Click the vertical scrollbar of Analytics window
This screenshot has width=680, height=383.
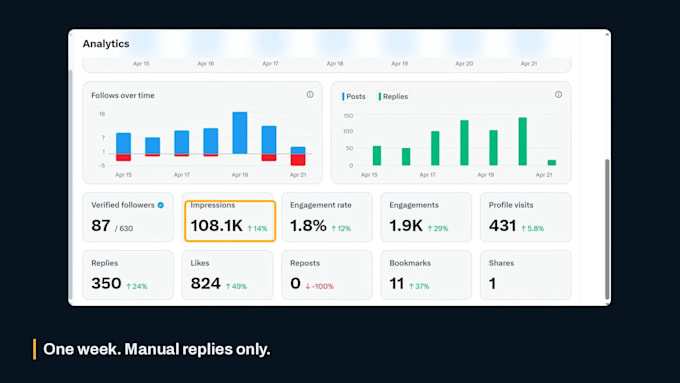pos(607,229)
